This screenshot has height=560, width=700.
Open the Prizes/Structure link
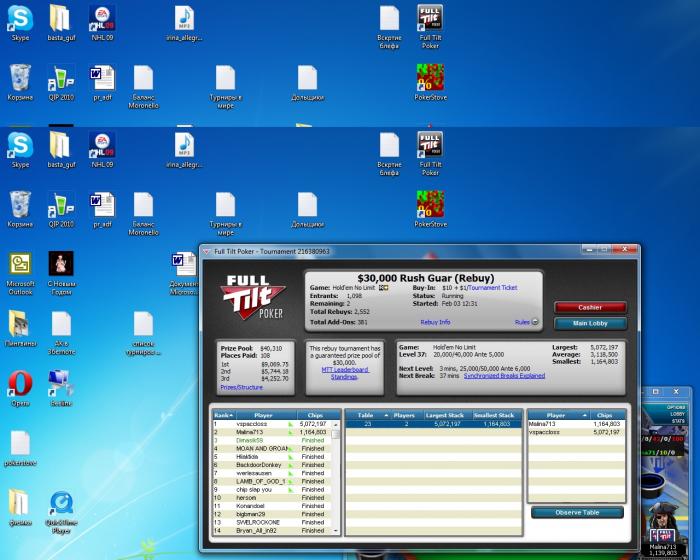coord(242,387)
